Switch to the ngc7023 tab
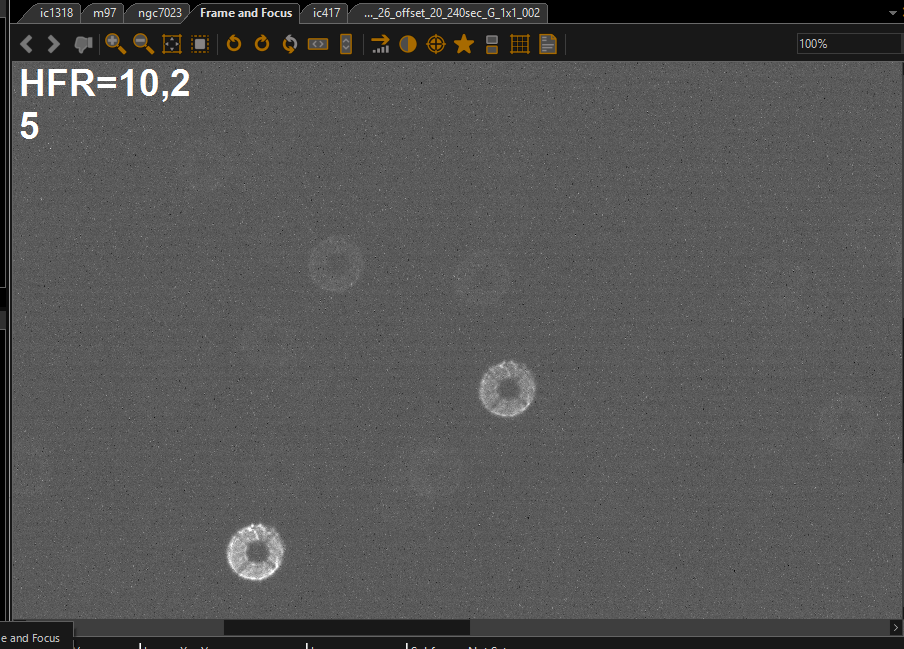904x649 pixels. tap(159, 13)
